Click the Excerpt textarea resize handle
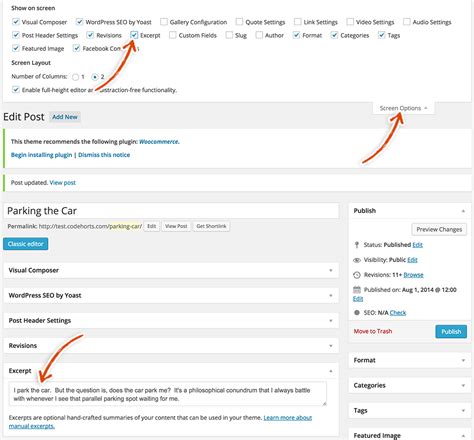Screen dimensions: 474x440 tap(324, 403)
